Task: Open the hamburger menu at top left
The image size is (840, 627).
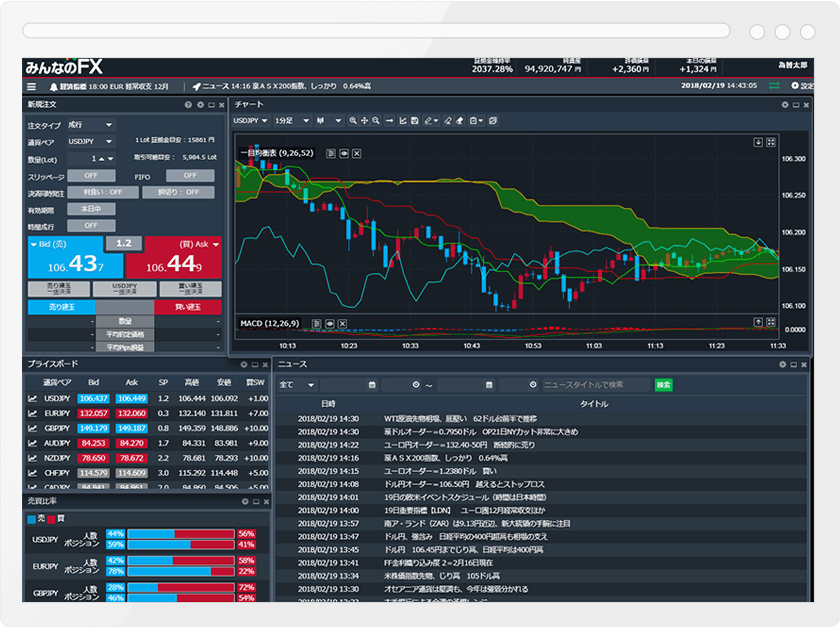Action: pyautogui.click(x=32, y=85)
